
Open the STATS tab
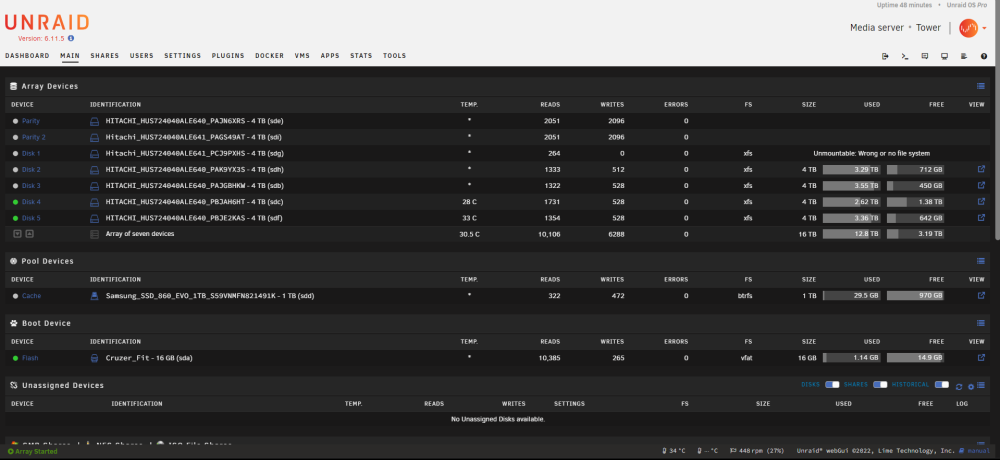[362, 56]
